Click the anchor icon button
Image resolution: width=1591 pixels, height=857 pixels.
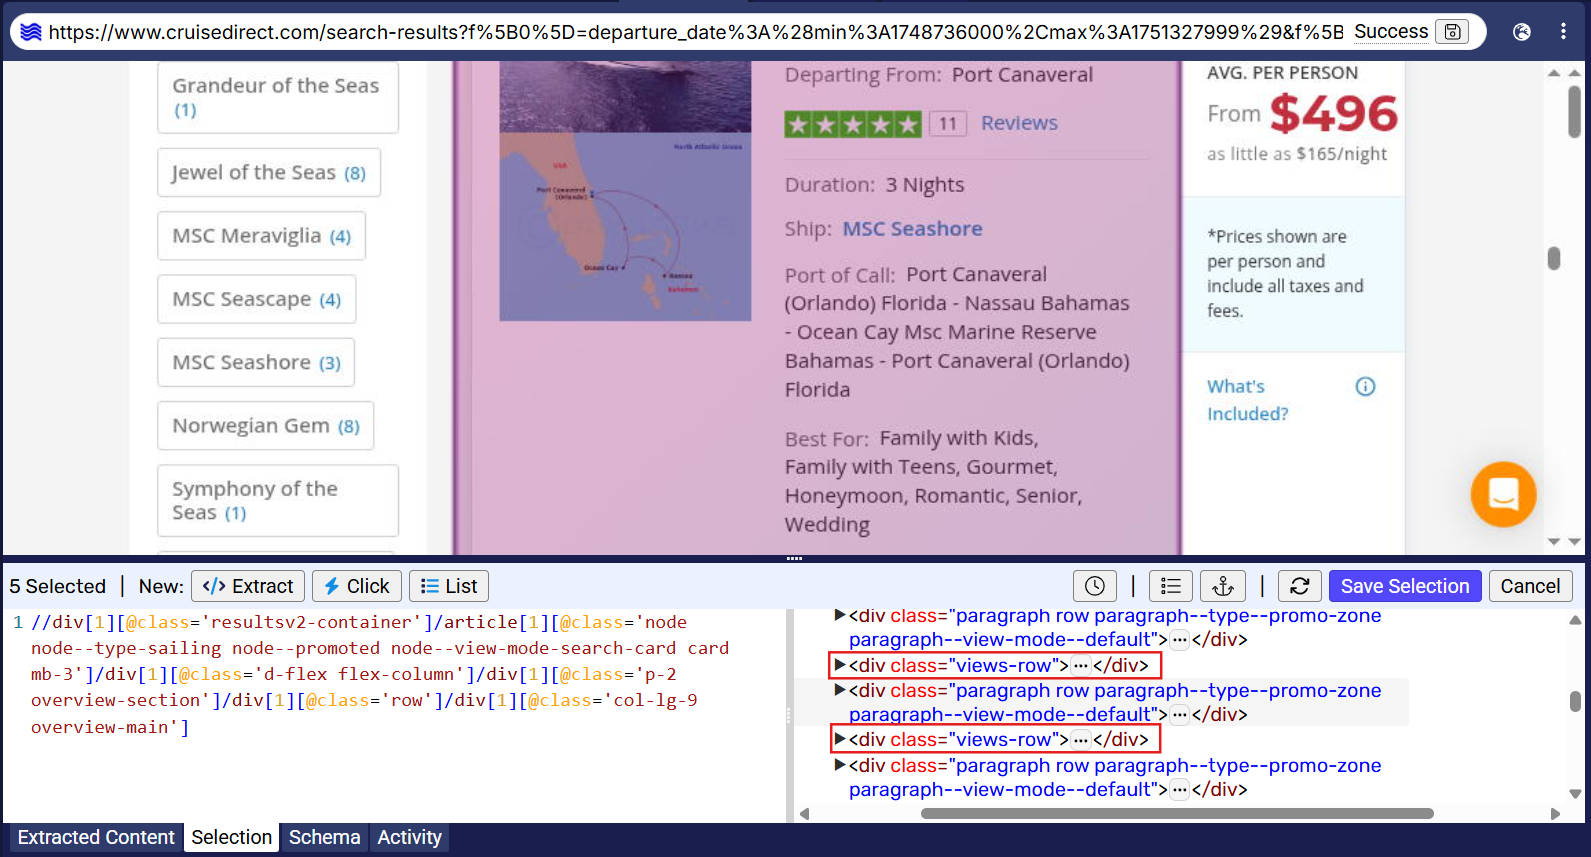1223,586
